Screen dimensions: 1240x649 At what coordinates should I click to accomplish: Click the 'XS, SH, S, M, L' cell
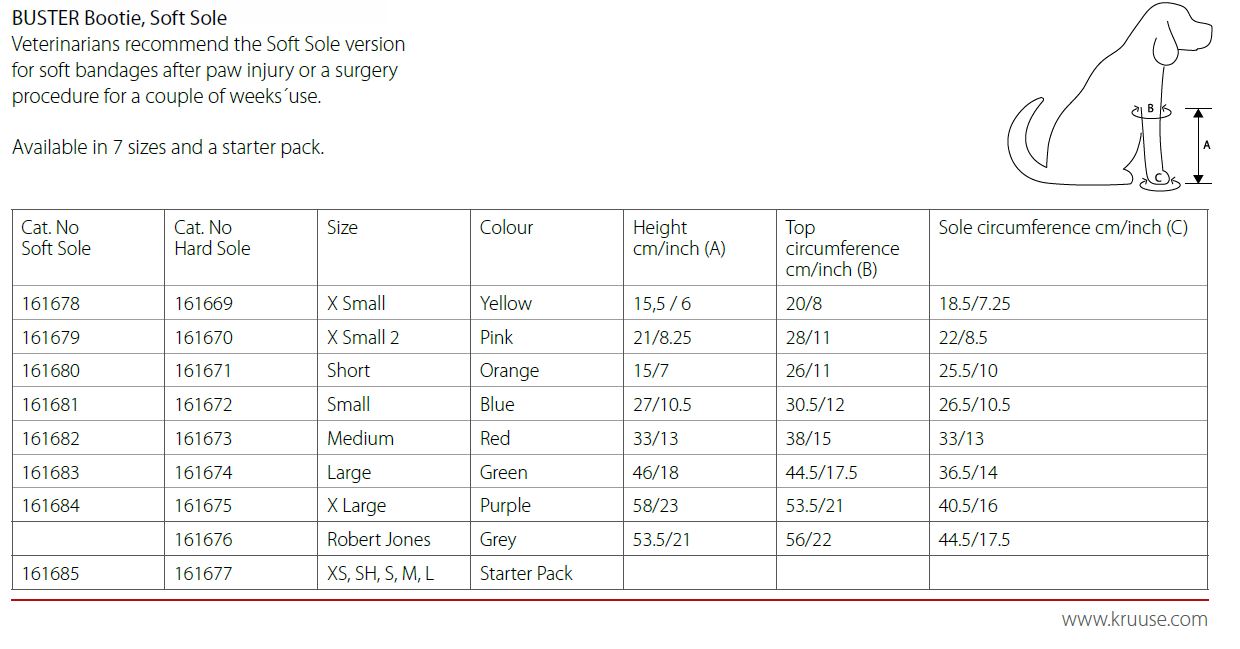(380, 574)
